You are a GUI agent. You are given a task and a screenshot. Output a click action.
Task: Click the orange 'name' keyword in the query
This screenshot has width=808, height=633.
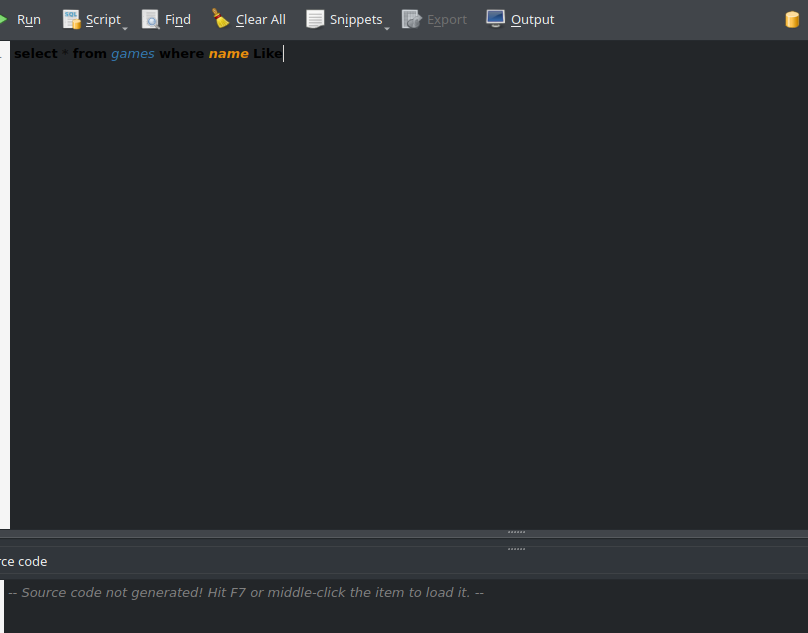[228, 53]
